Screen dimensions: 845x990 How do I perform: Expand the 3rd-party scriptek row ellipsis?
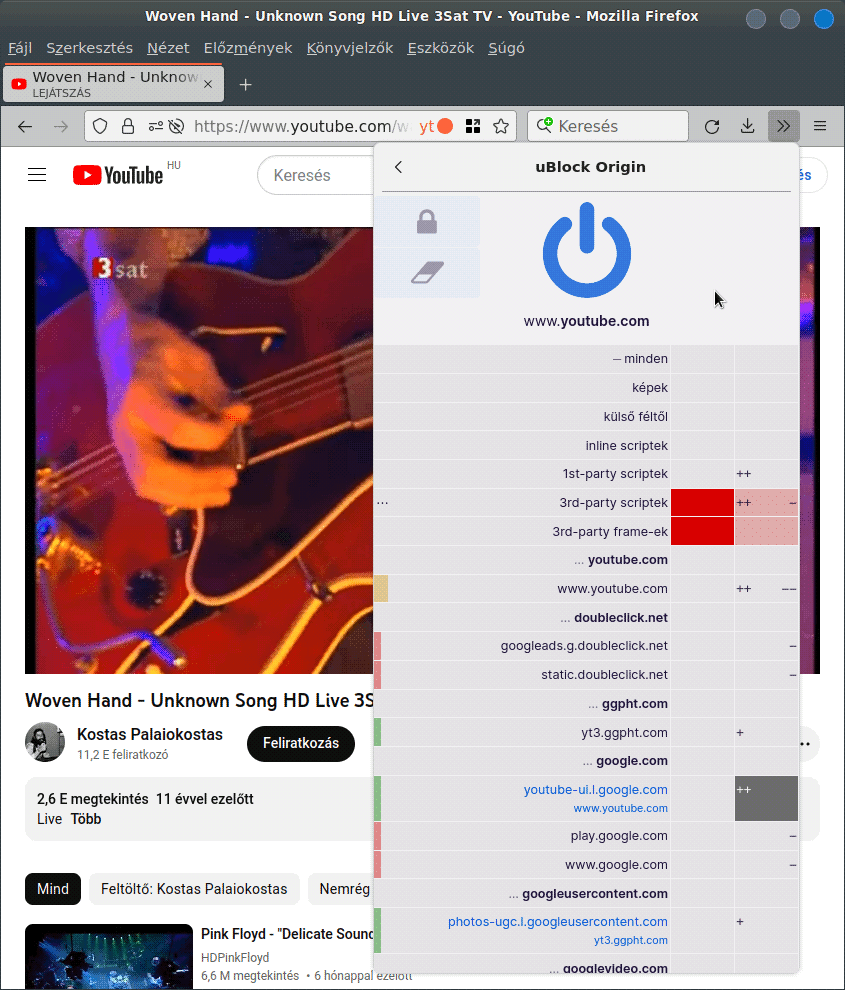pos(382,503)
